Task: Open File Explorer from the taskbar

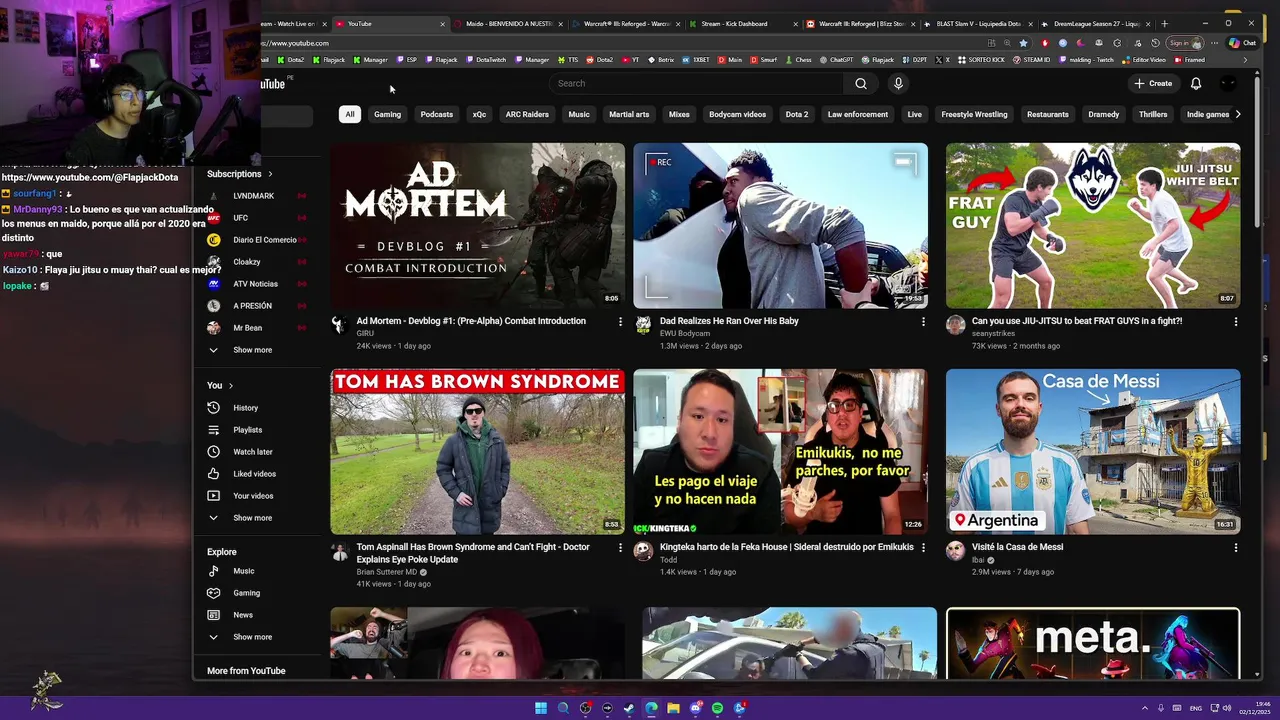Action: point(673,708)
